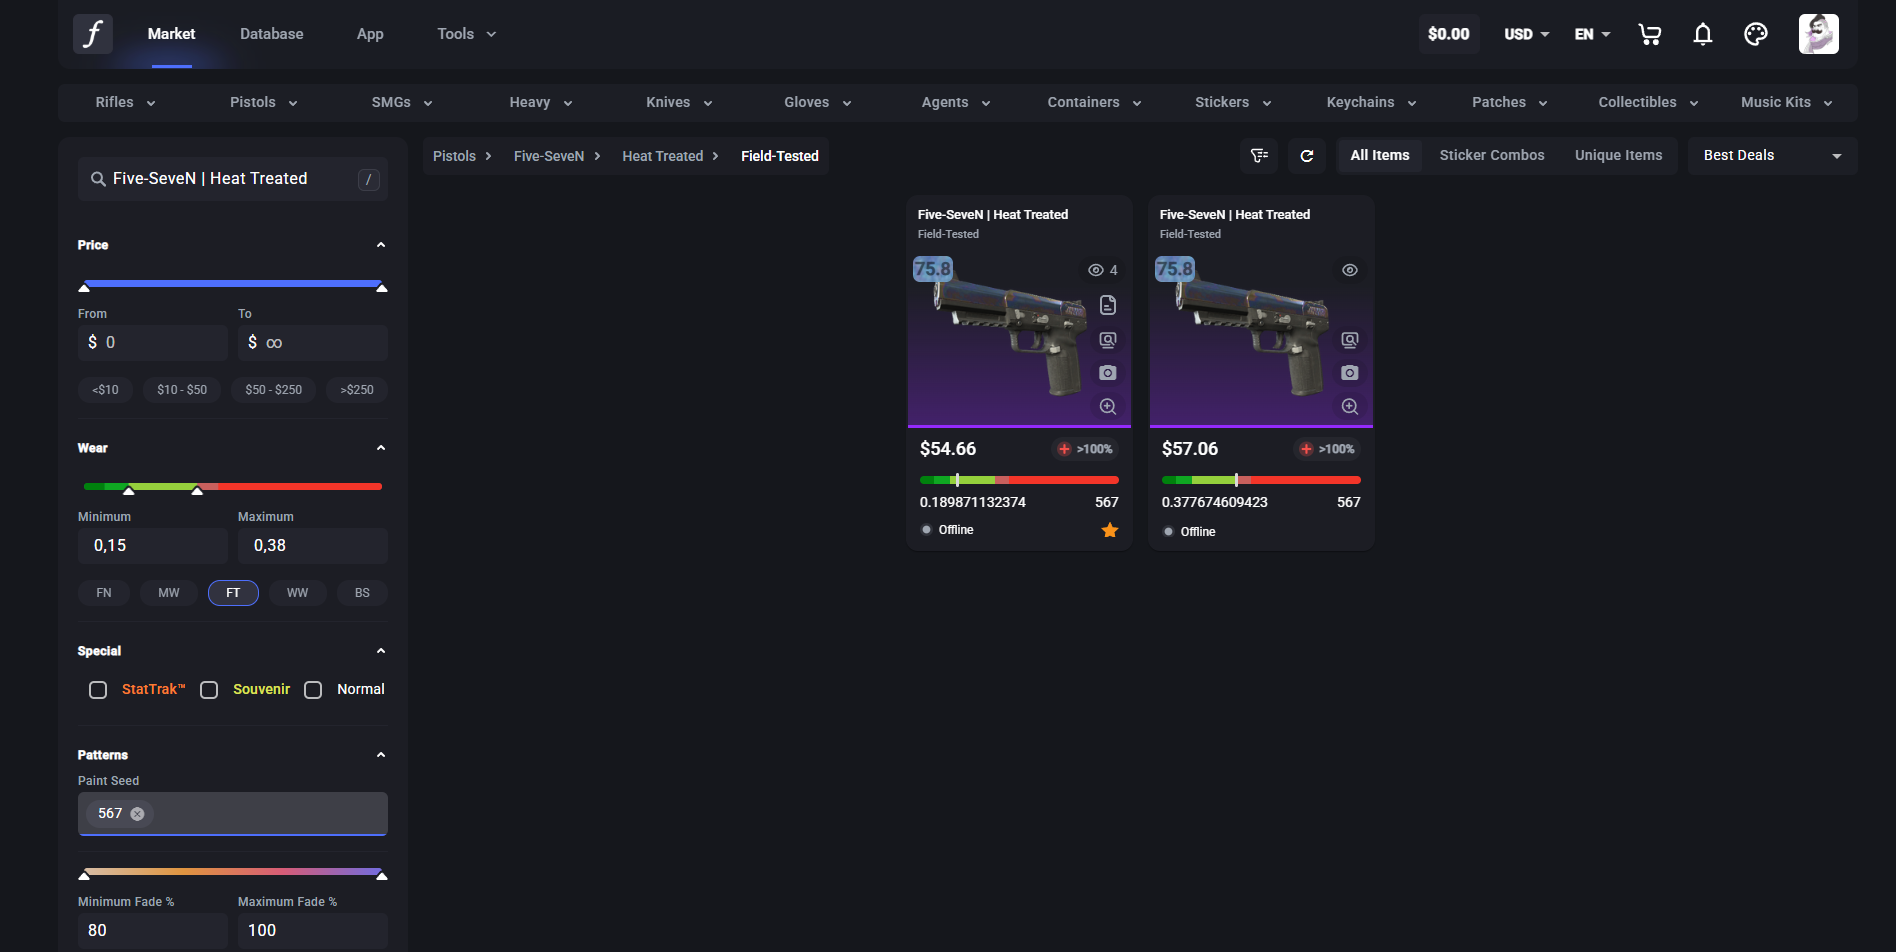The width and height of the screenshot is (1896, 952).
Task: Toggle the MW wear filter
Action: tap(169, 593)
